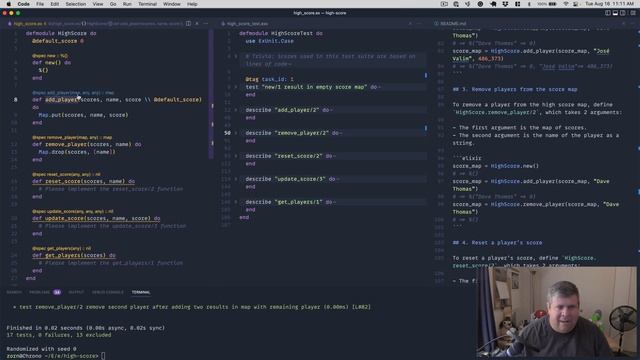Toggle the bottom panel layout icon

point(615,13)
